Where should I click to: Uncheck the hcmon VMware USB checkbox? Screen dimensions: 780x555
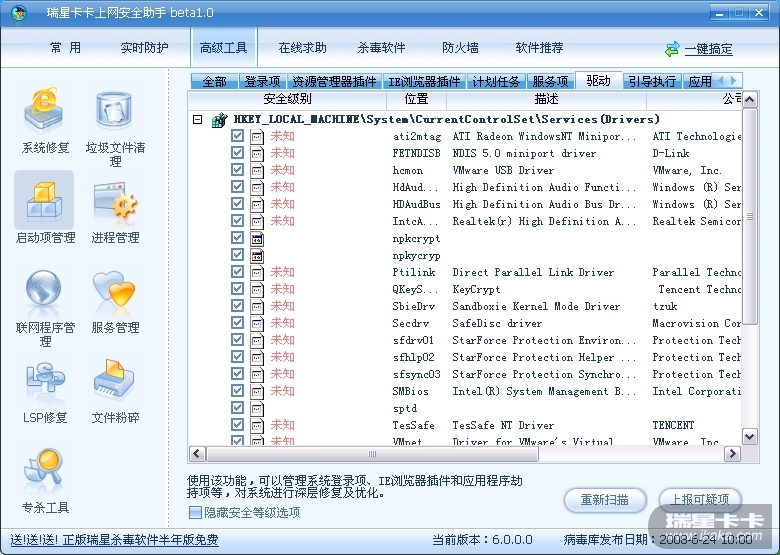237,170
